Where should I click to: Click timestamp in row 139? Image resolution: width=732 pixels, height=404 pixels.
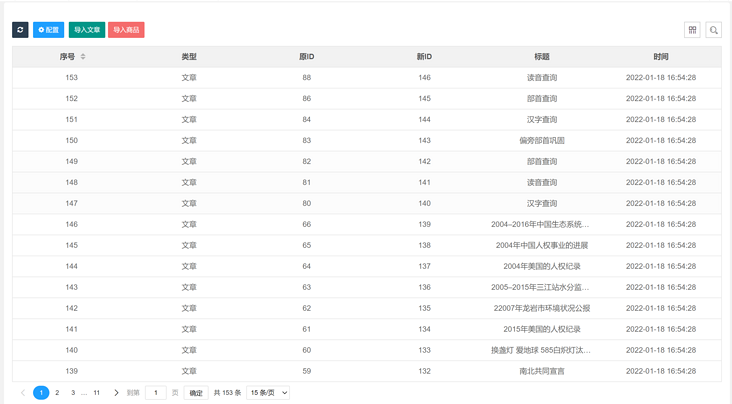661,371
